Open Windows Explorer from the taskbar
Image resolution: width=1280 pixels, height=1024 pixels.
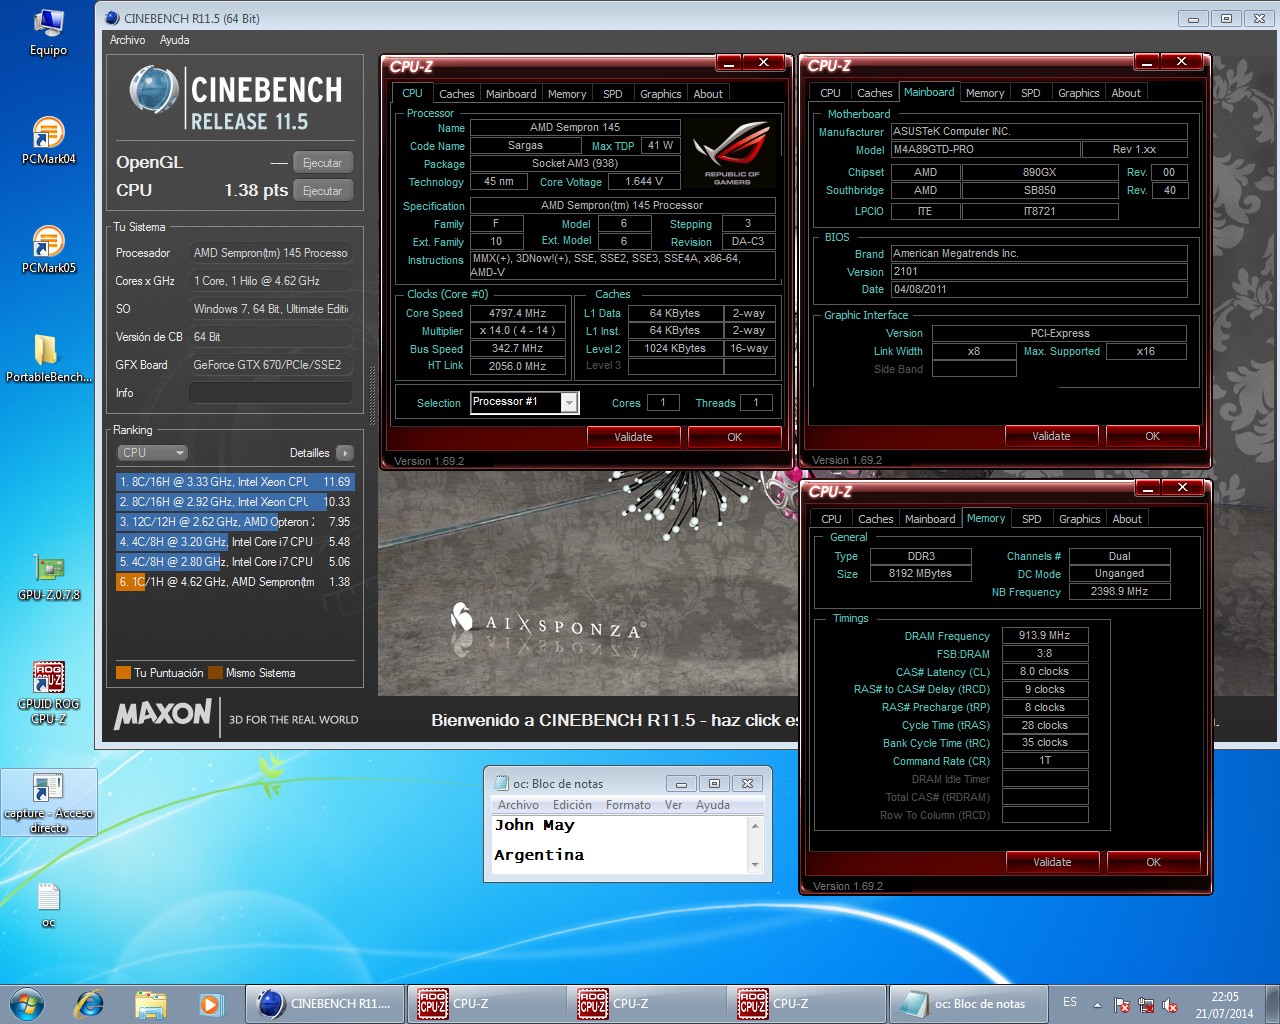[150, 1004]
